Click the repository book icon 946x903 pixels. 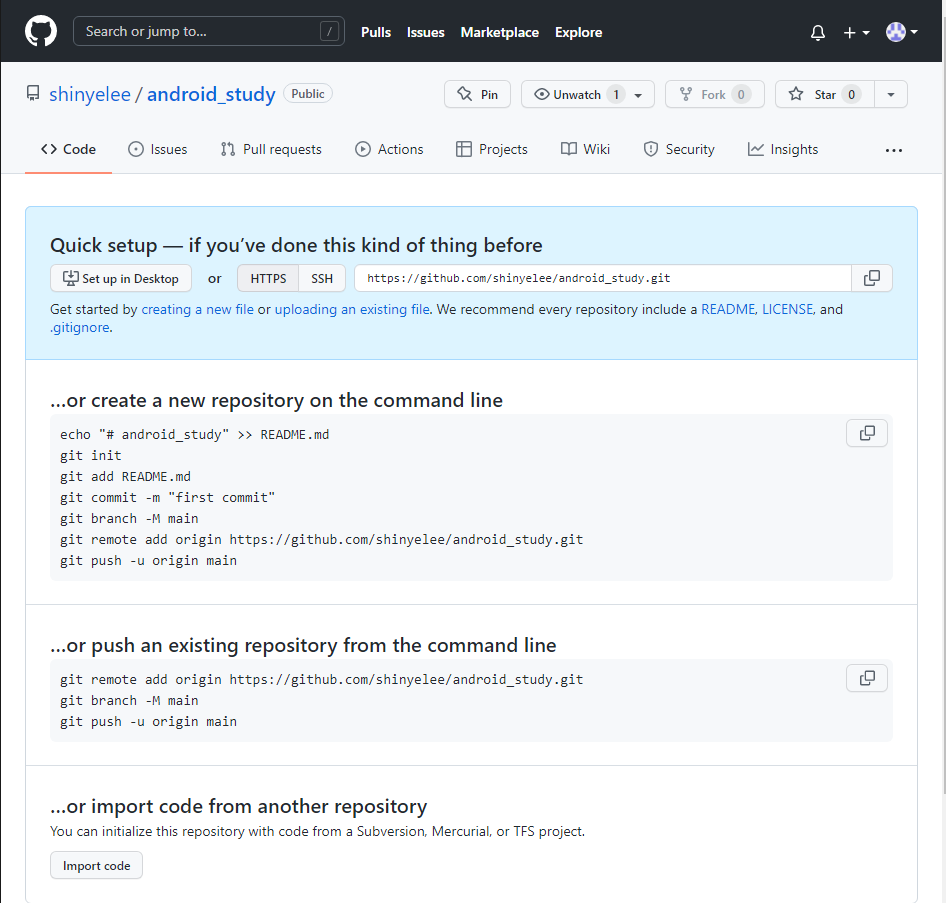pos(33,93)
